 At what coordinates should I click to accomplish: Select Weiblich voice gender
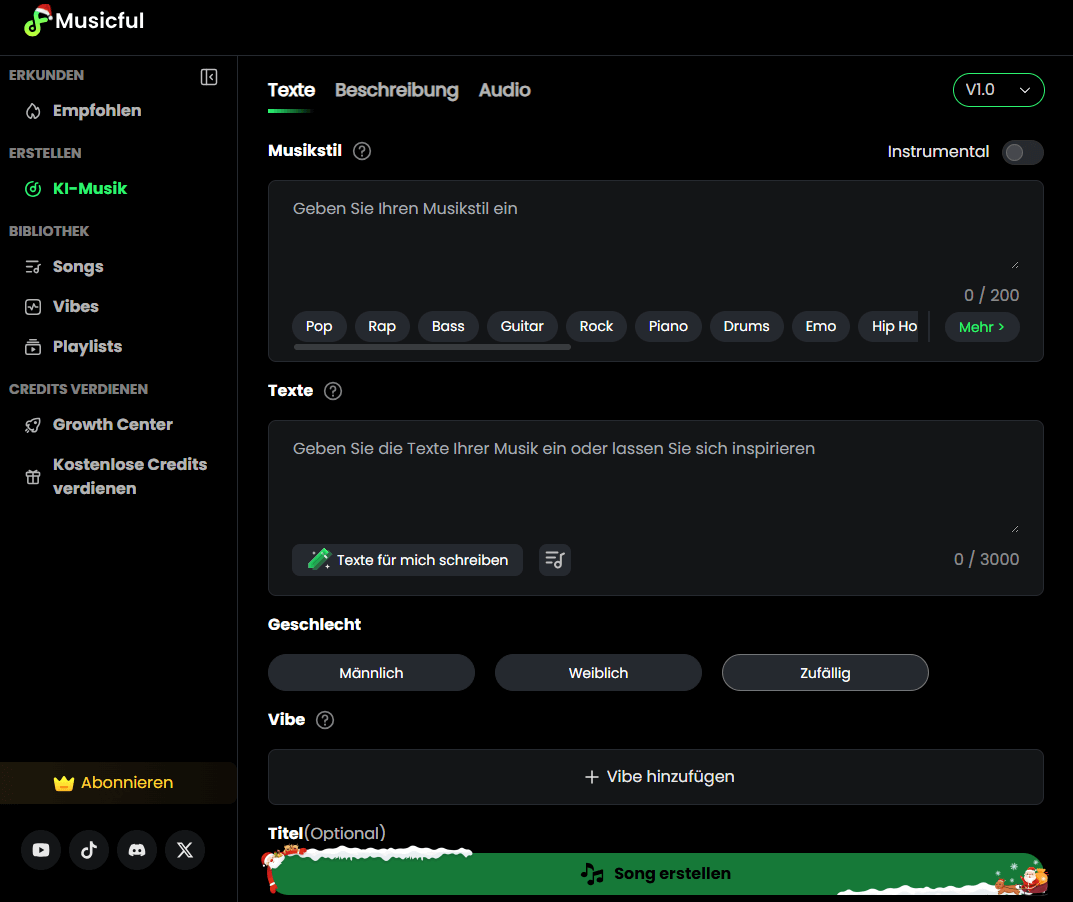598,673
